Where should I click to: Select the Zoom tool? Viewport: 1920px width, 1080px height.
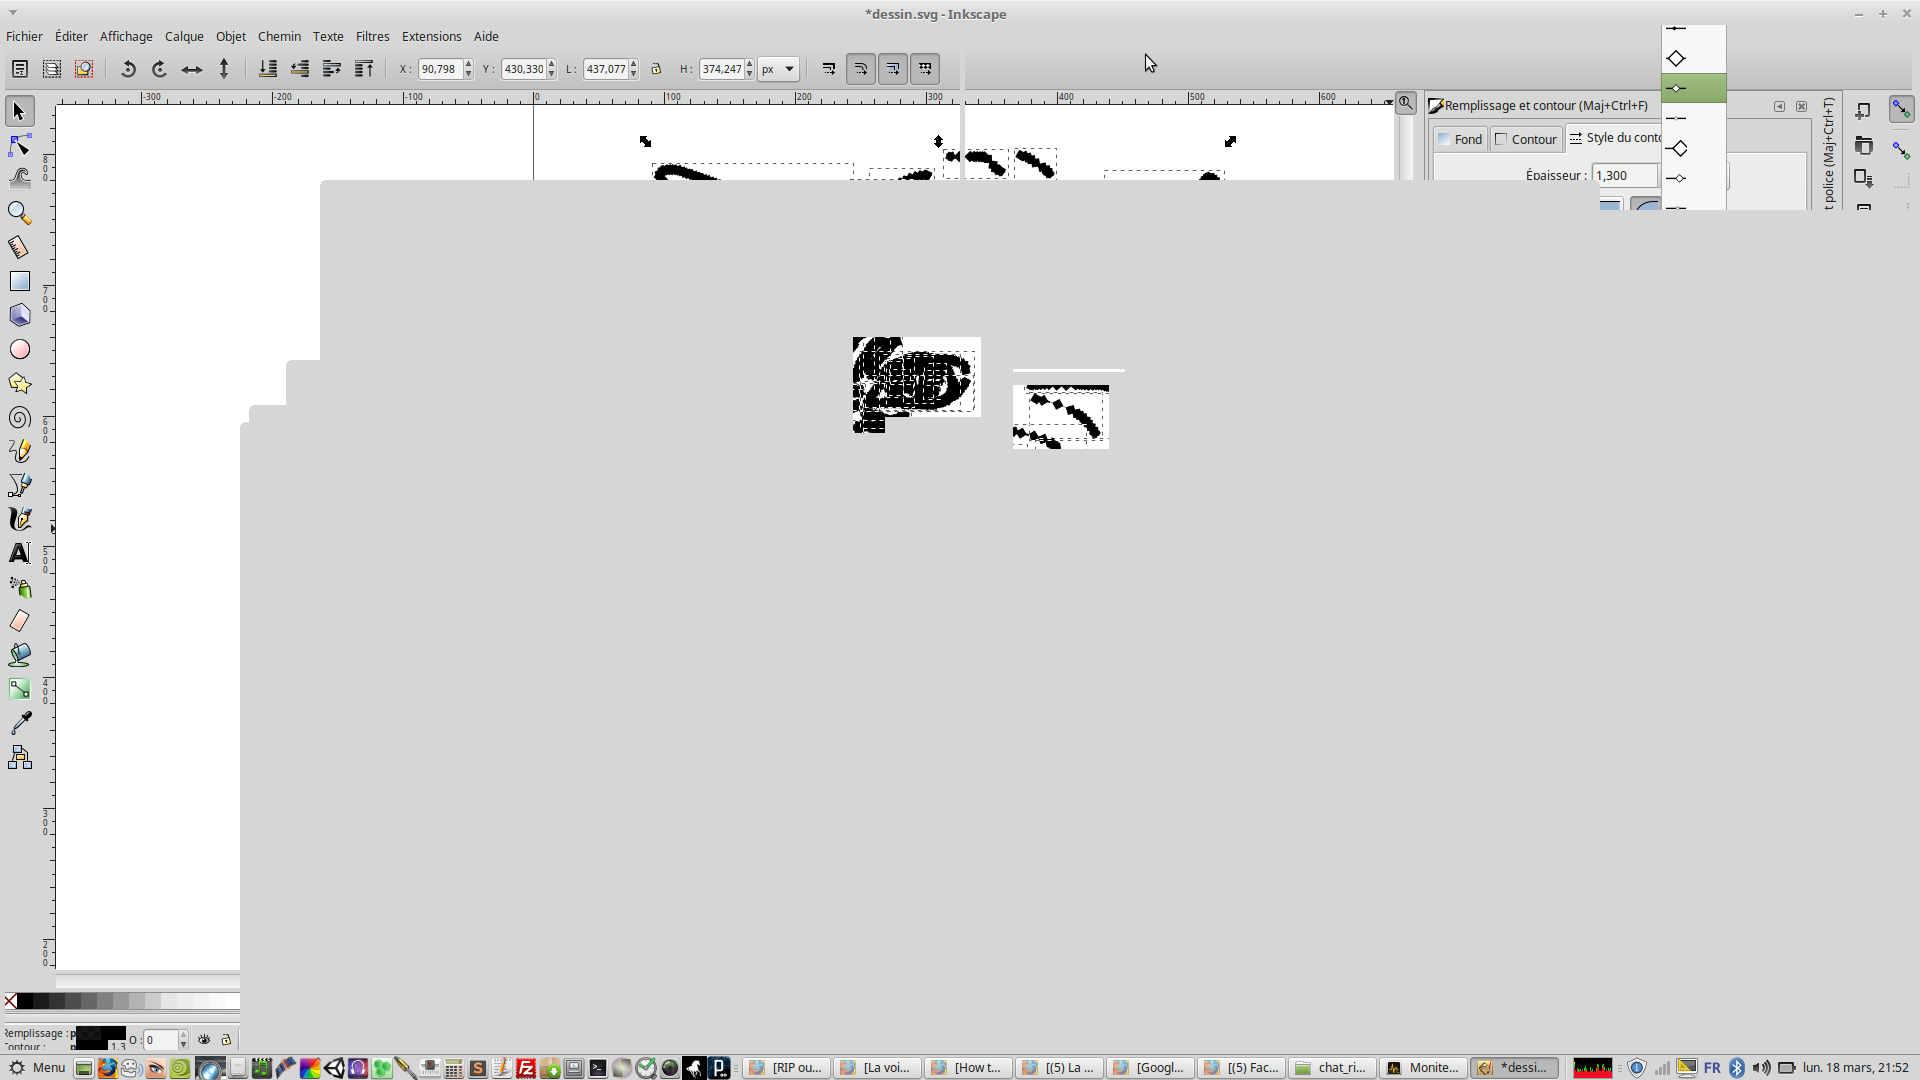tap(19, 213)
